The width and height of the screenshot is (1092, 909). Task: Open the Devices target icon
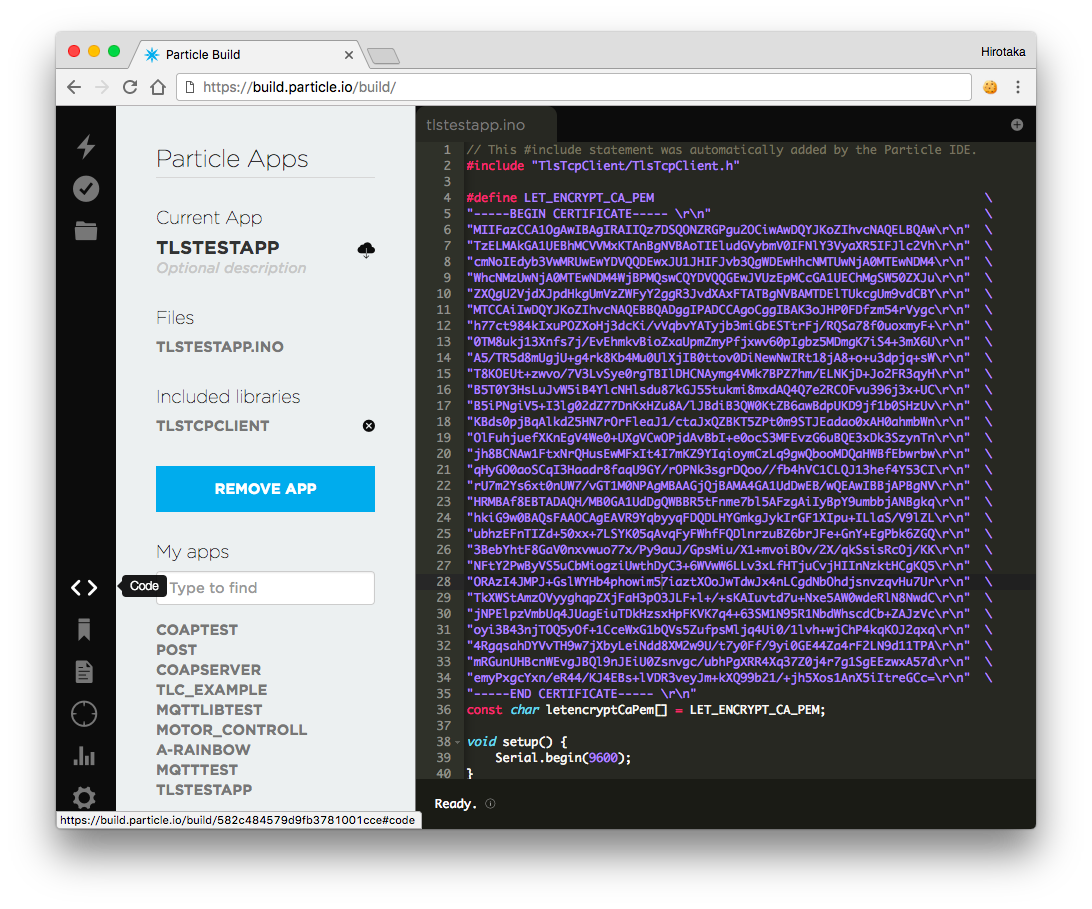pos(84,714)
